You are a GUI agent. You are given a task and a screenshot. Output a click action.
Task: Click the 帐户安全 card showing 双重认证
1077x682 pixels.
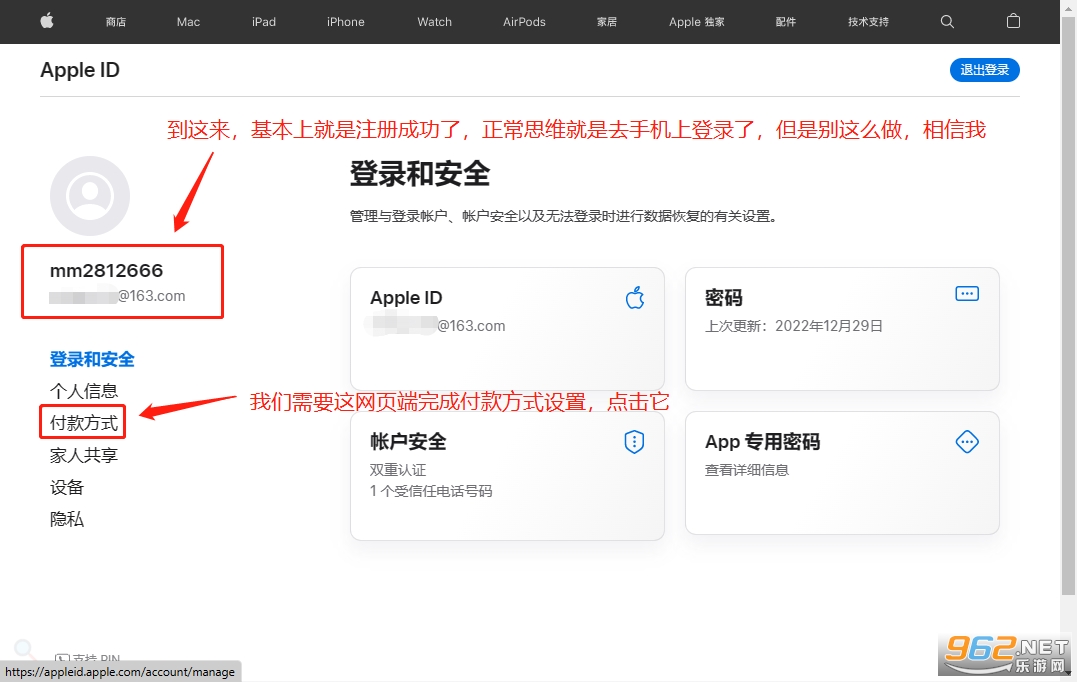[507, 475]
